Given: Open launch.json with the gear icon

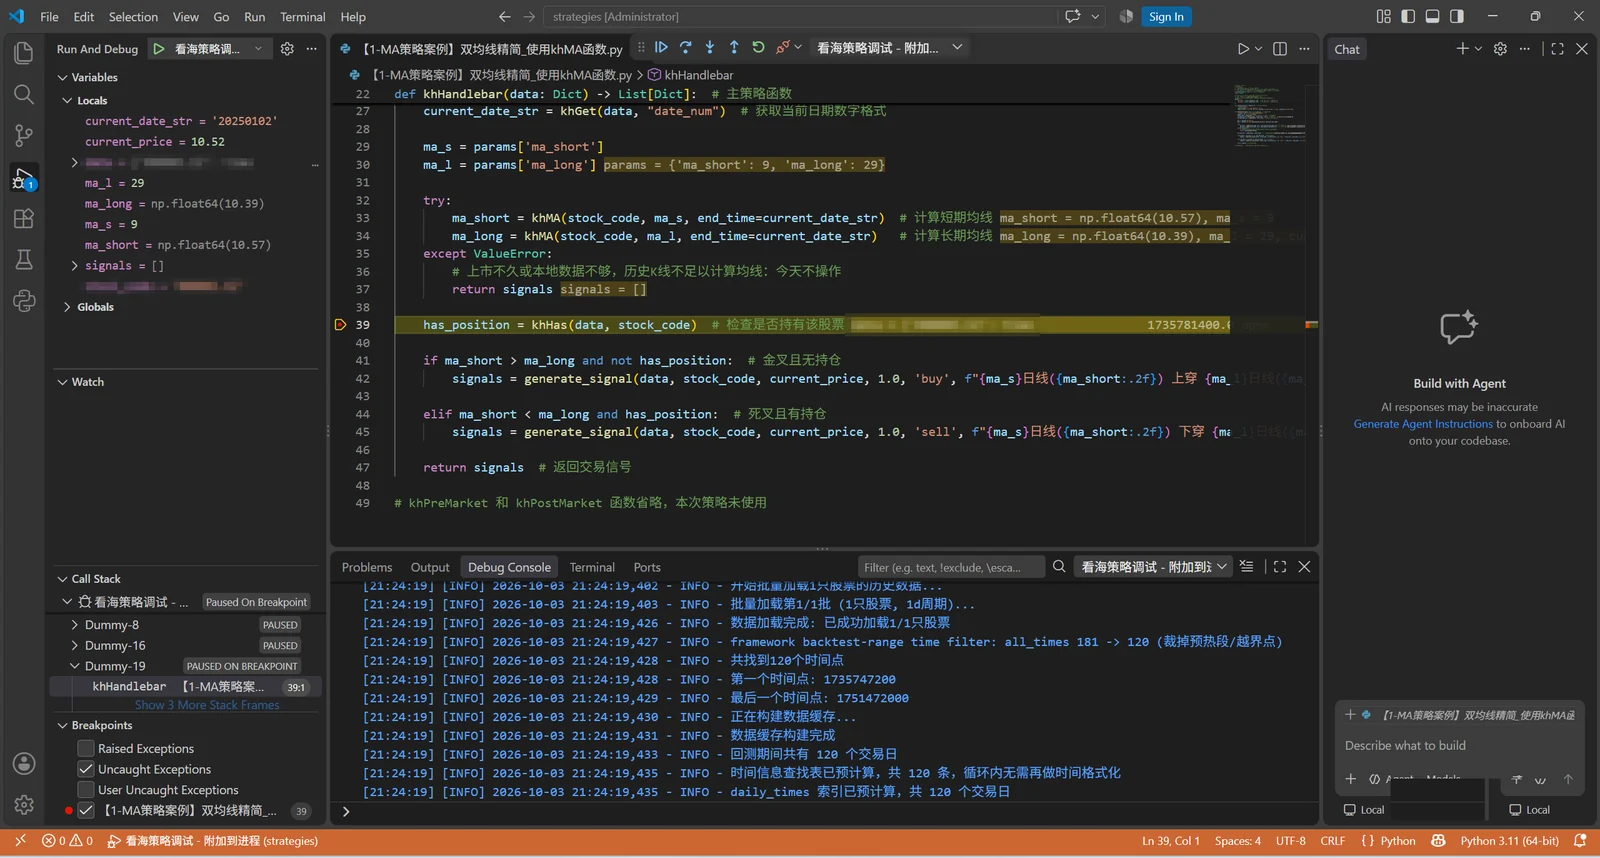Looking at the screenshot, I should pos(287,48).
